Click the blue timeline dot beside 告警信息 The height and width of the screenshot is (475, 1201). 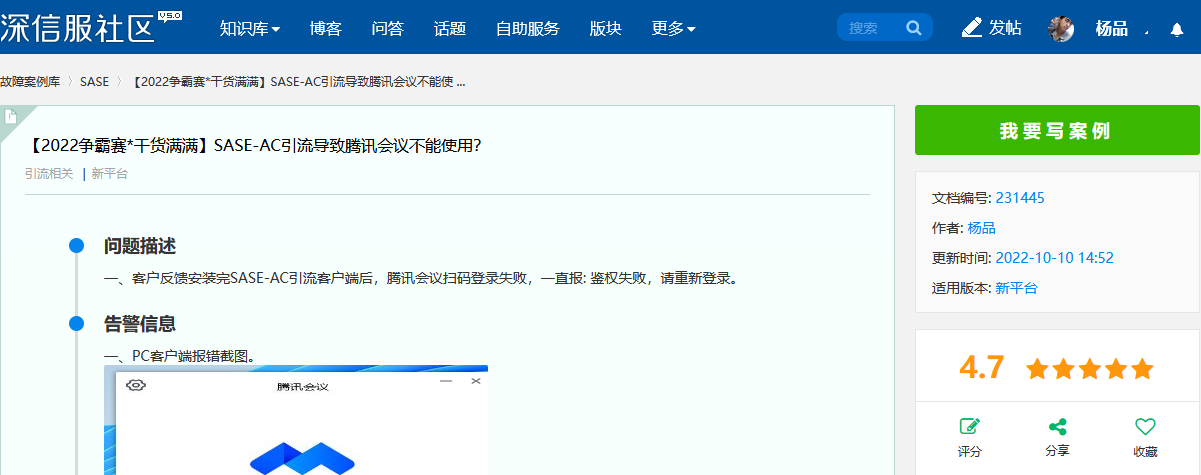[76, 323]
